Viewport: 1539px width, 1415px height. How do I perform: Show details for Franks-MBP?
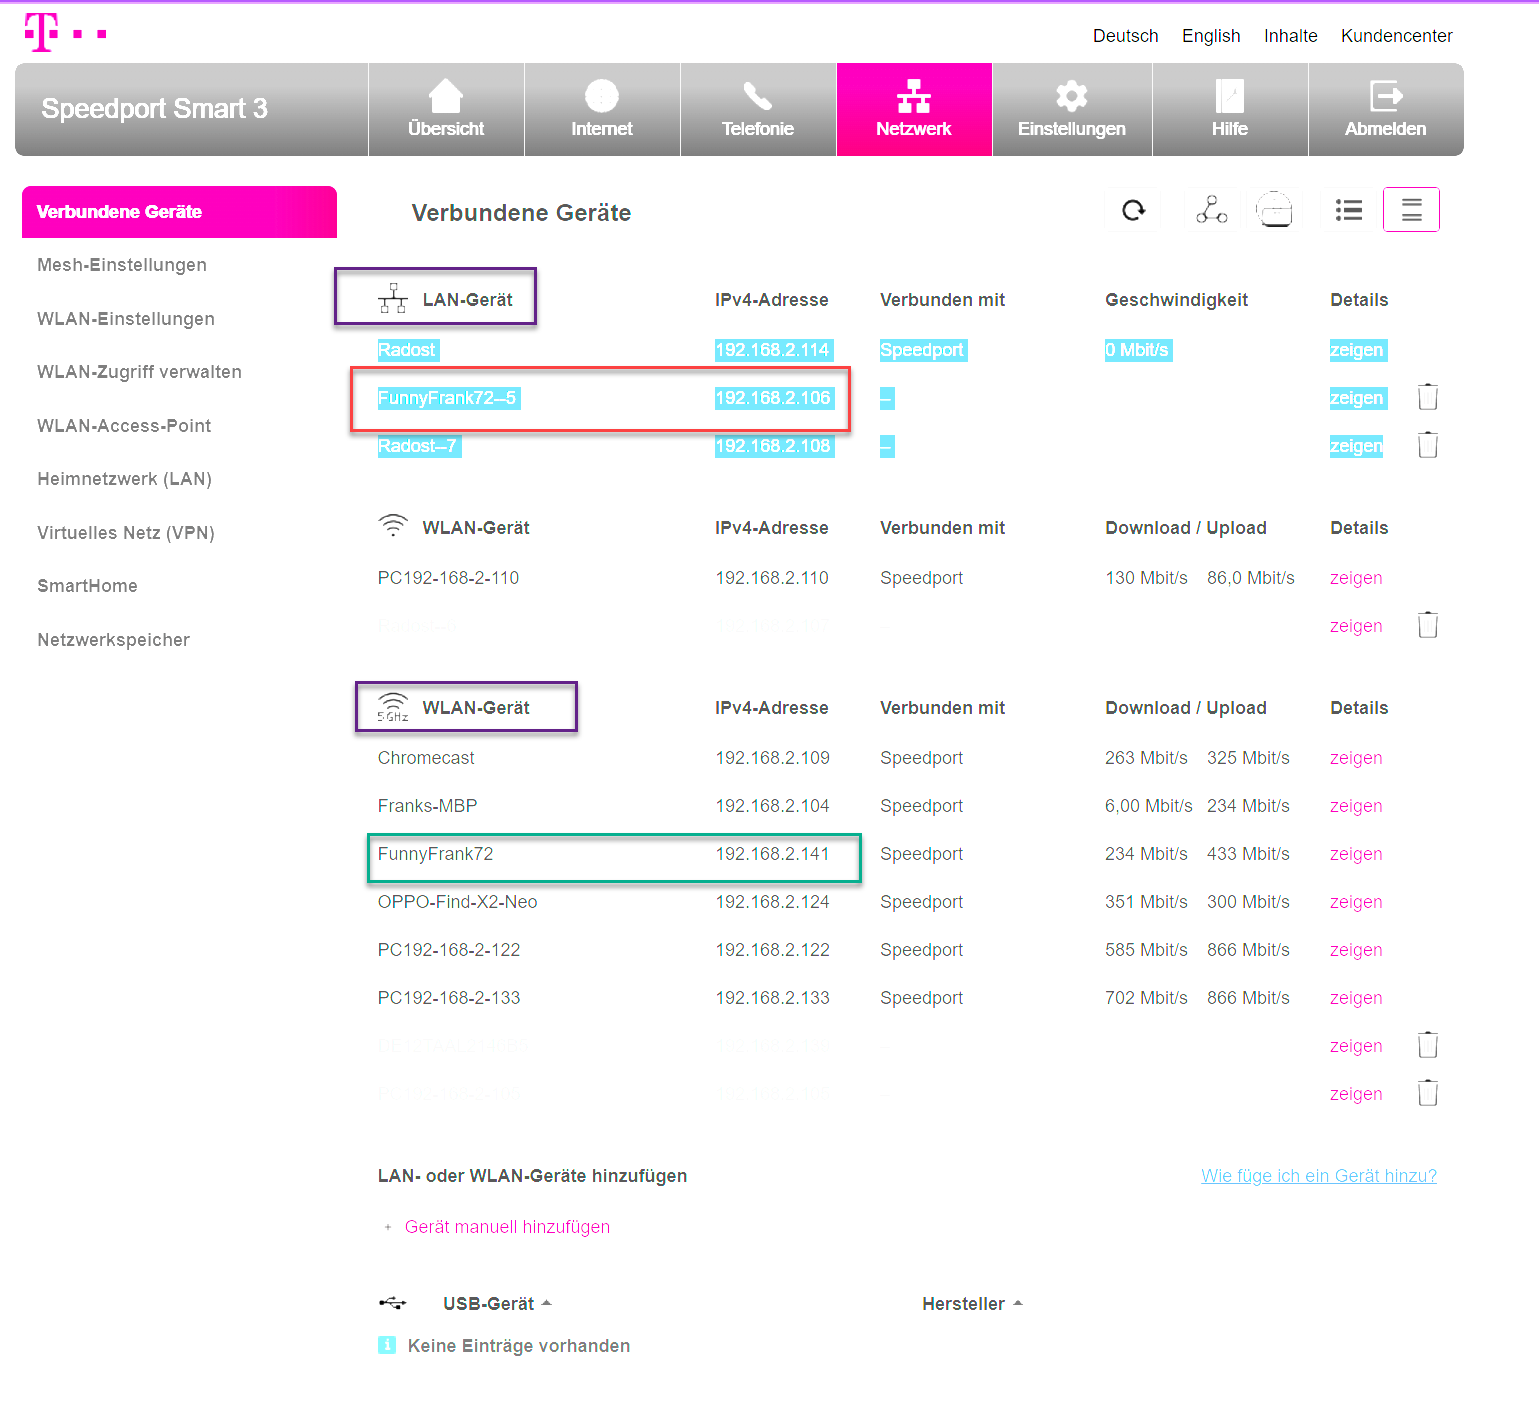coord(1356,806)
